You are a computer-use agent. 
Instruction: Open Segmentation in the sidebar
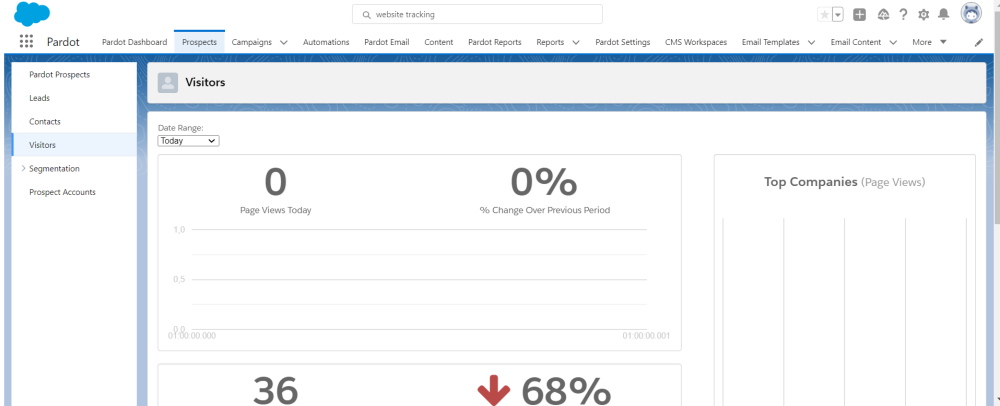pos(54,168)
